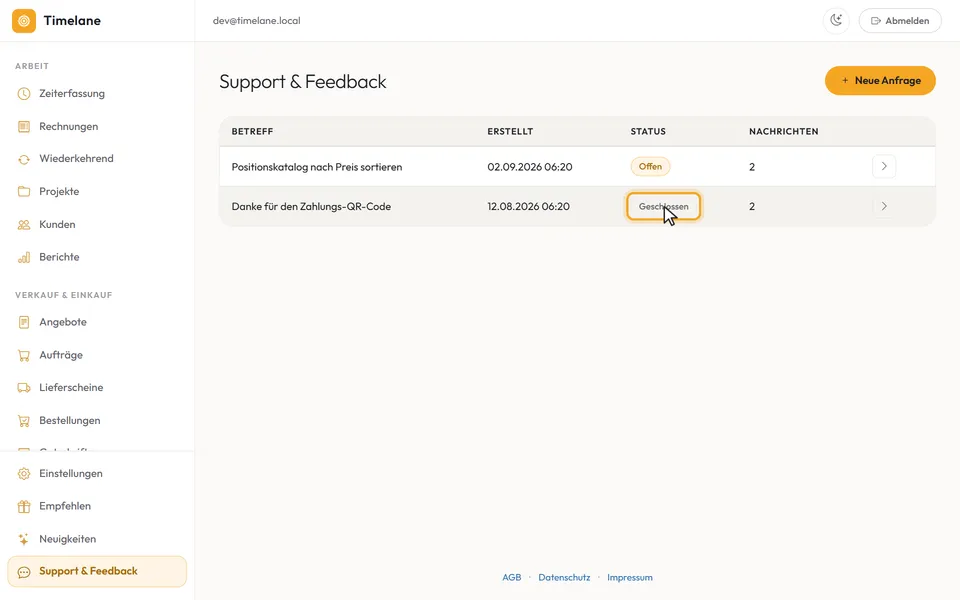The image size is (960, 600).
Task: Click the Kunden people icon
Action: coord(24,225)
